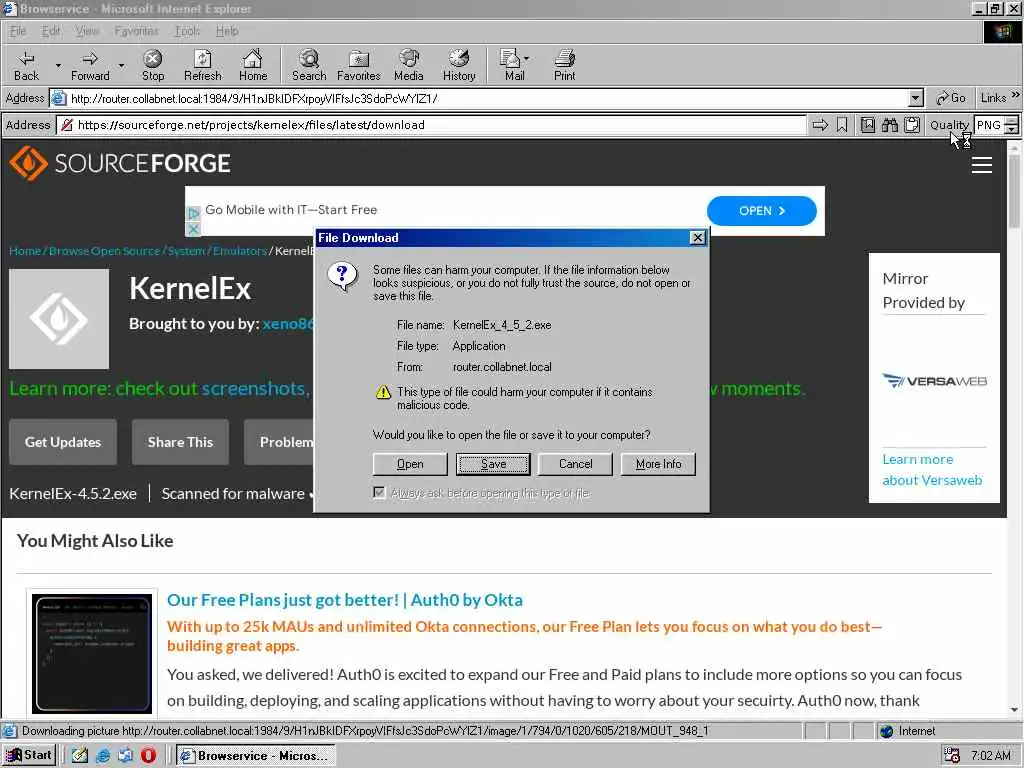1024x768 pixels.
Task: Click Save in File Download dialog
Action: point(493,464)
